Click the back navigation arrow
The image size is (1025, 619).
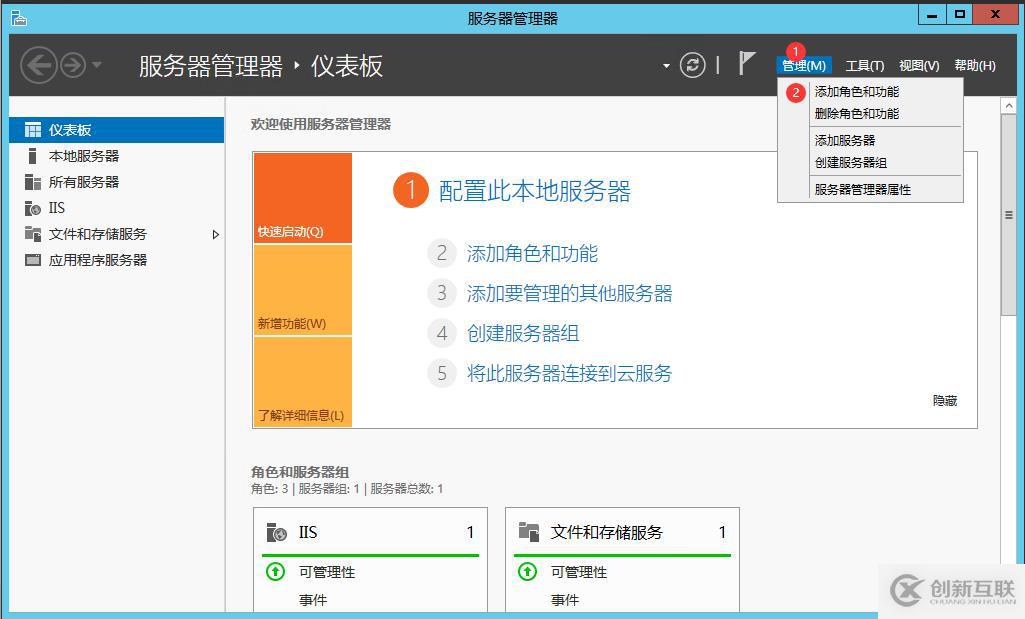tap(40, 64)
